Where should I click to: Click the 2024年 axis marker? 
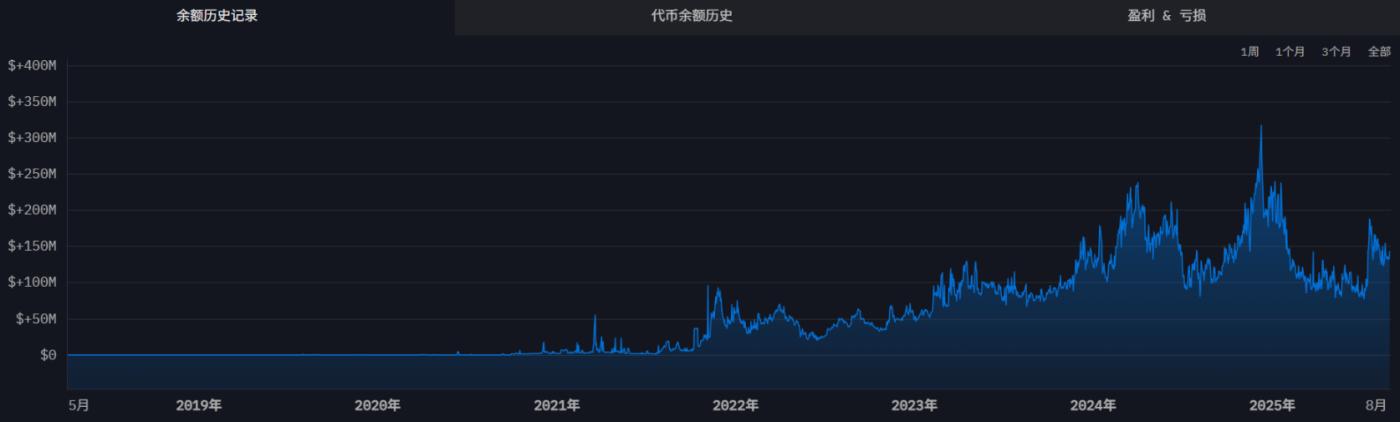(1093, 405)
